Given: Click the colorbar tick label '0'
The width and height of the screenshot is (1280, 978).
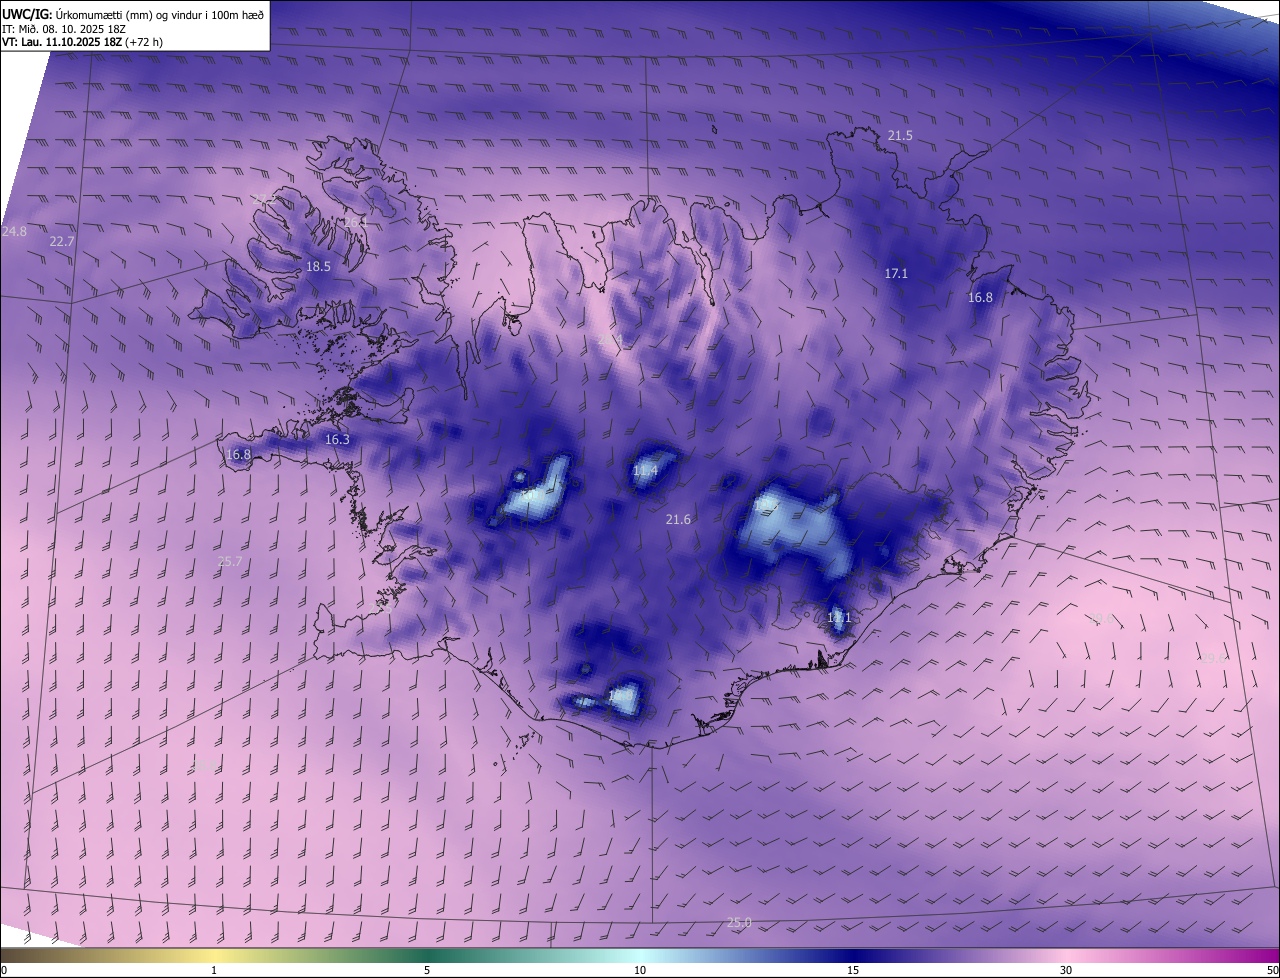Looking at the screenshot, I should tap(4, 970).
